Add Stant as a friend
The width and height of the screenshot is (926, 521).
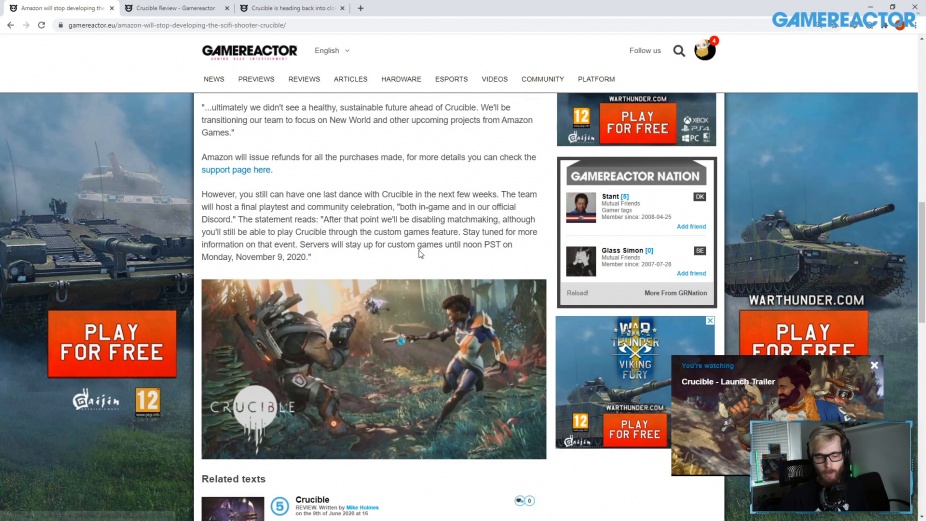point(691,227)
